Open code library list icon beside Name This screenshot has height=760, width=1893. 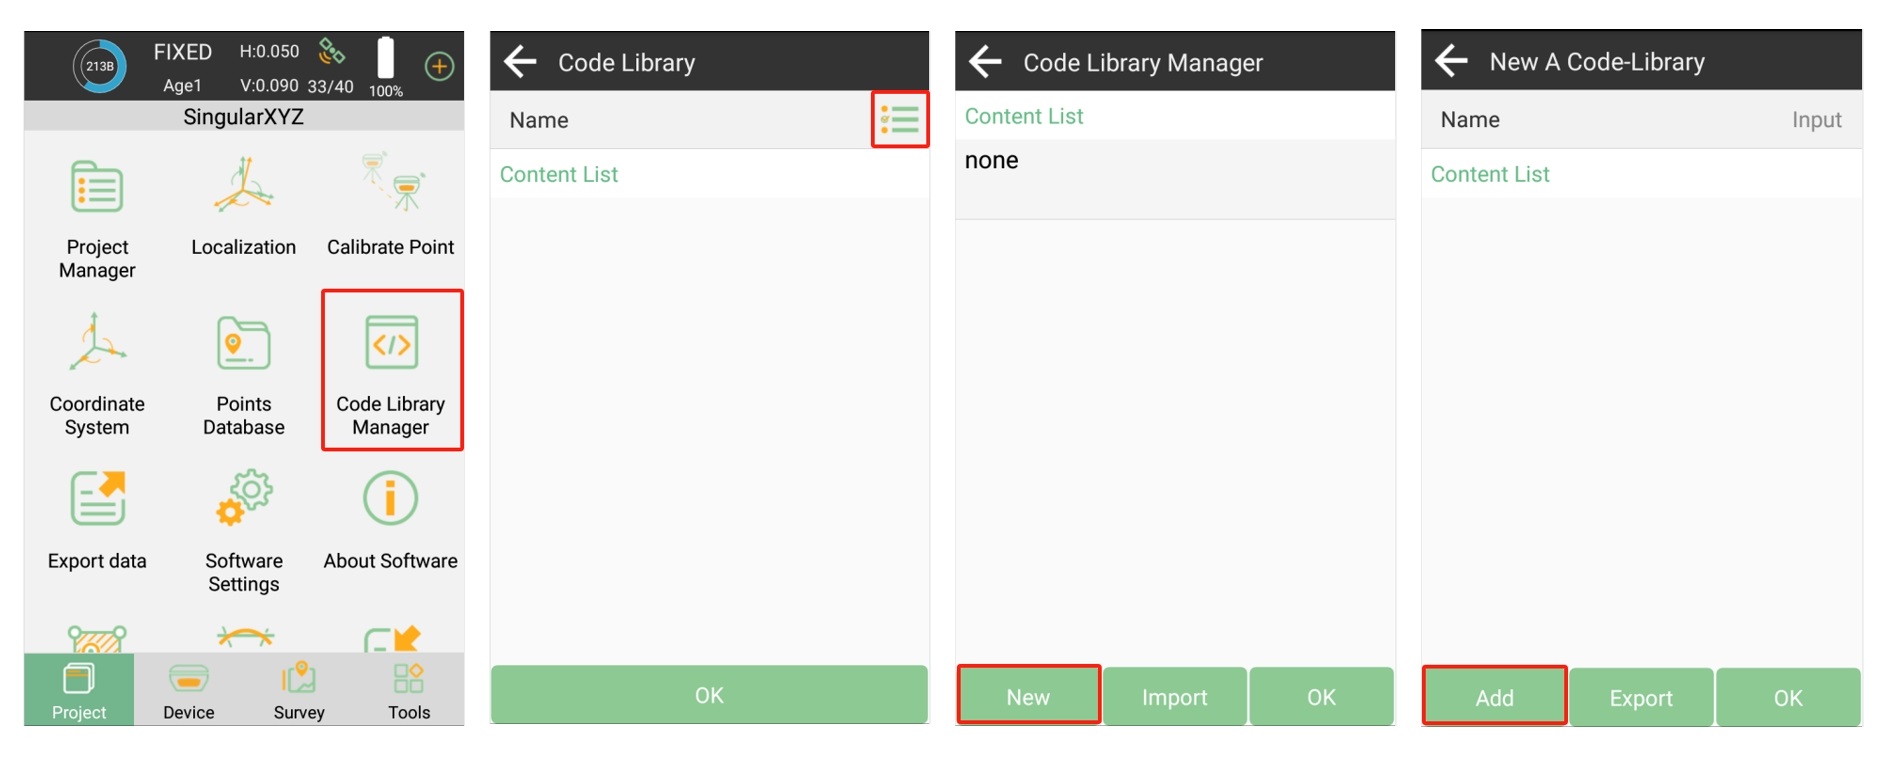pyautogui.click(x=899, y=120)
